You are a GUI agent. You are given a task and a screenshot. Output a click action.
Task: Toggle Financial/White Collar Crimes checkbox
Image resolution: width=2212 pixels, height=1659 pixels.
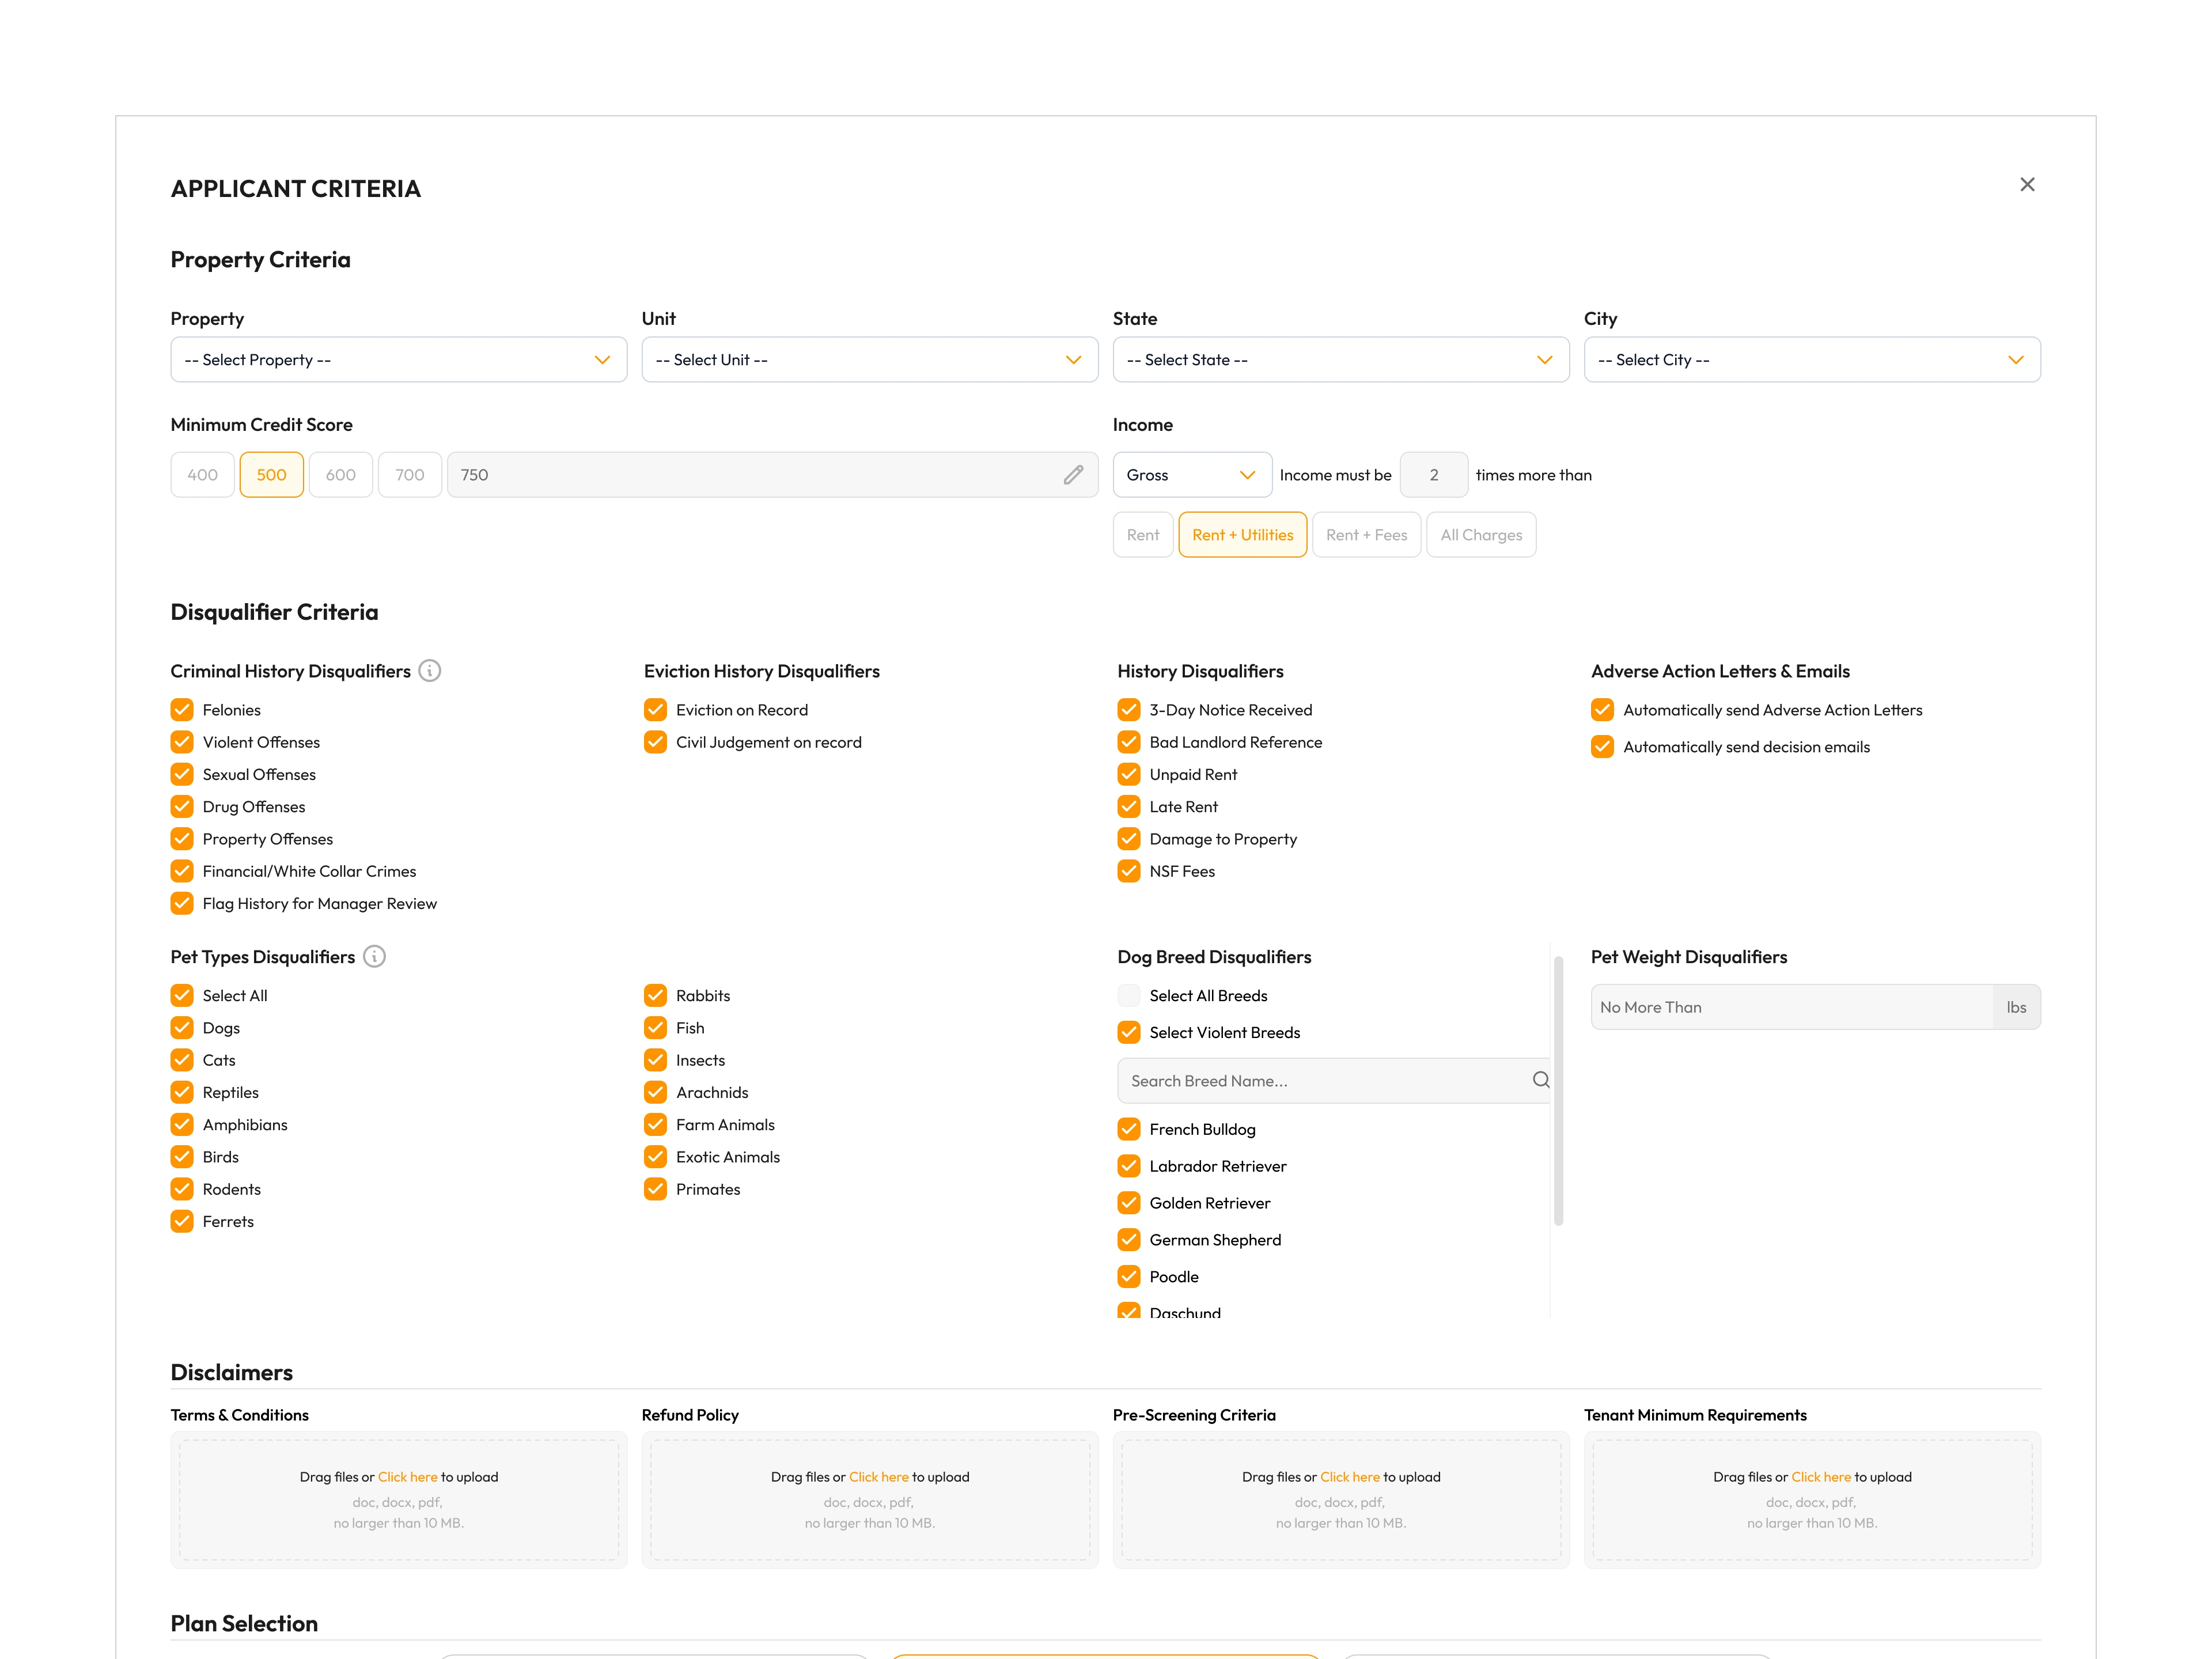point(182,871)
